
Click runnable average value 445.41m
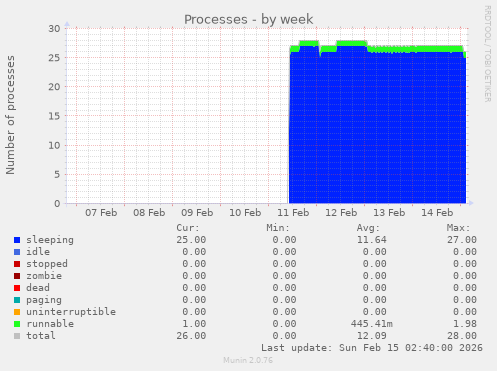(x=372, y=324)
